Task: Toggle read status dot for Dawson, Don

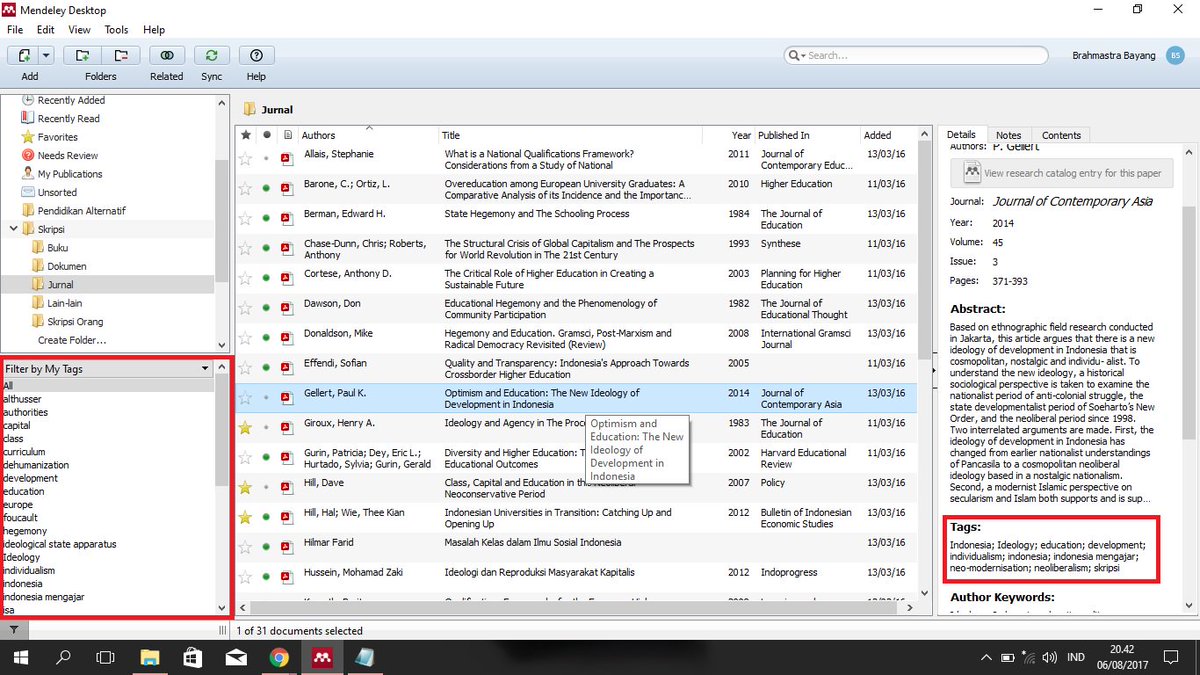Action: pyautogui.click(x=266, y=308)
